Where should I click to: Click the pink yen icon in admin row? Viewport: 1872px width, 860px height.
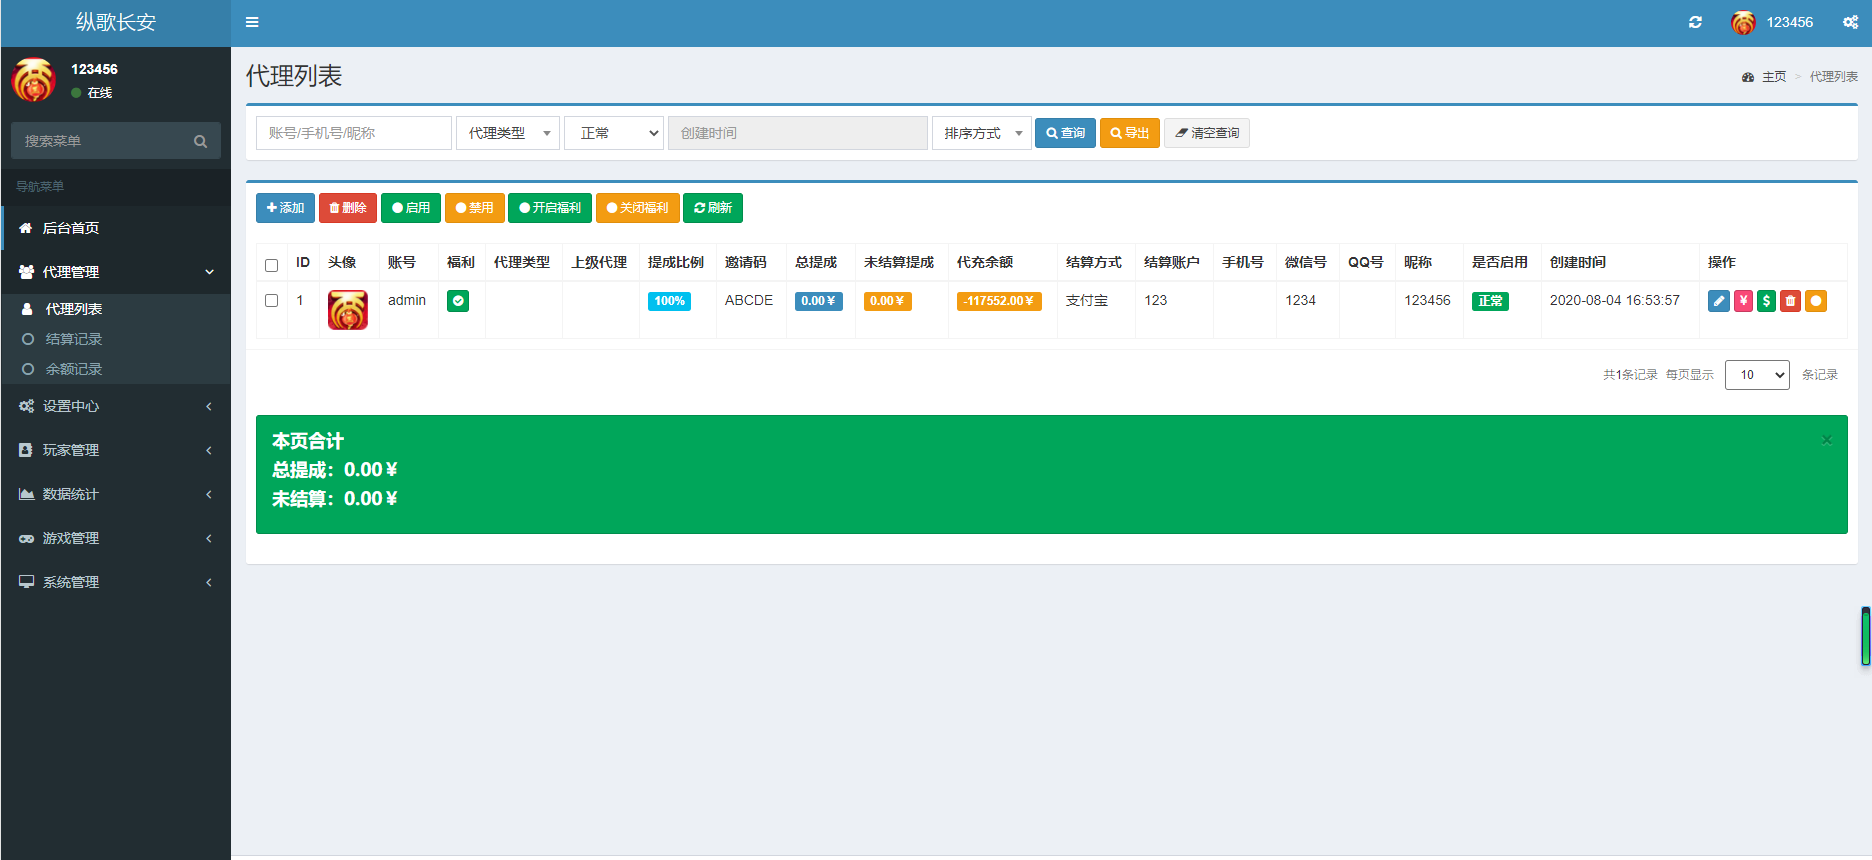click(x=1743, y=301)
